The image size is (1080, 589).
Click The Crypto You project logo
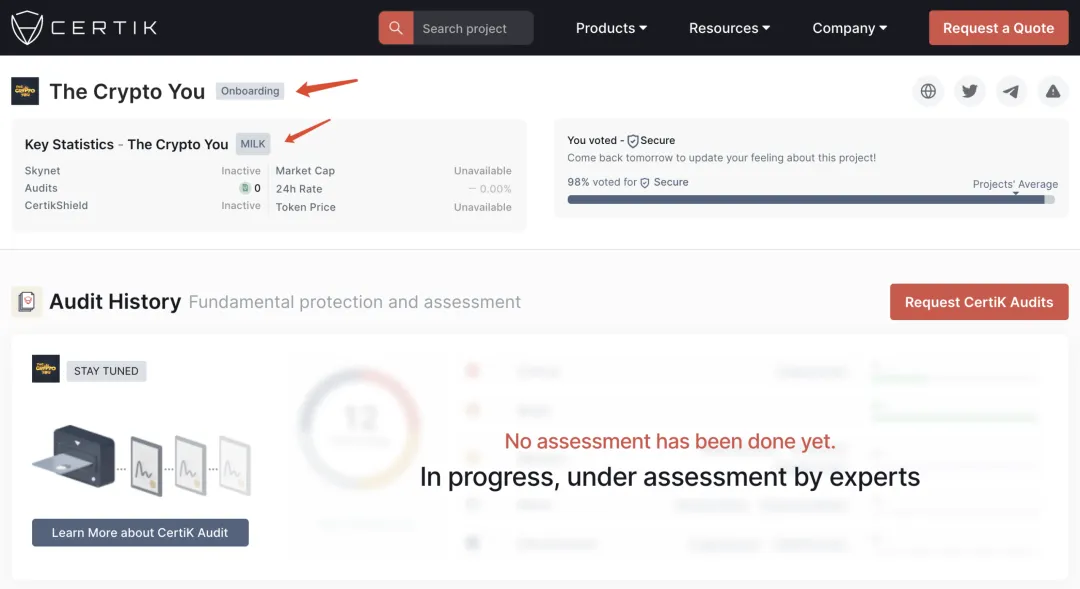(x=25, y=91)
